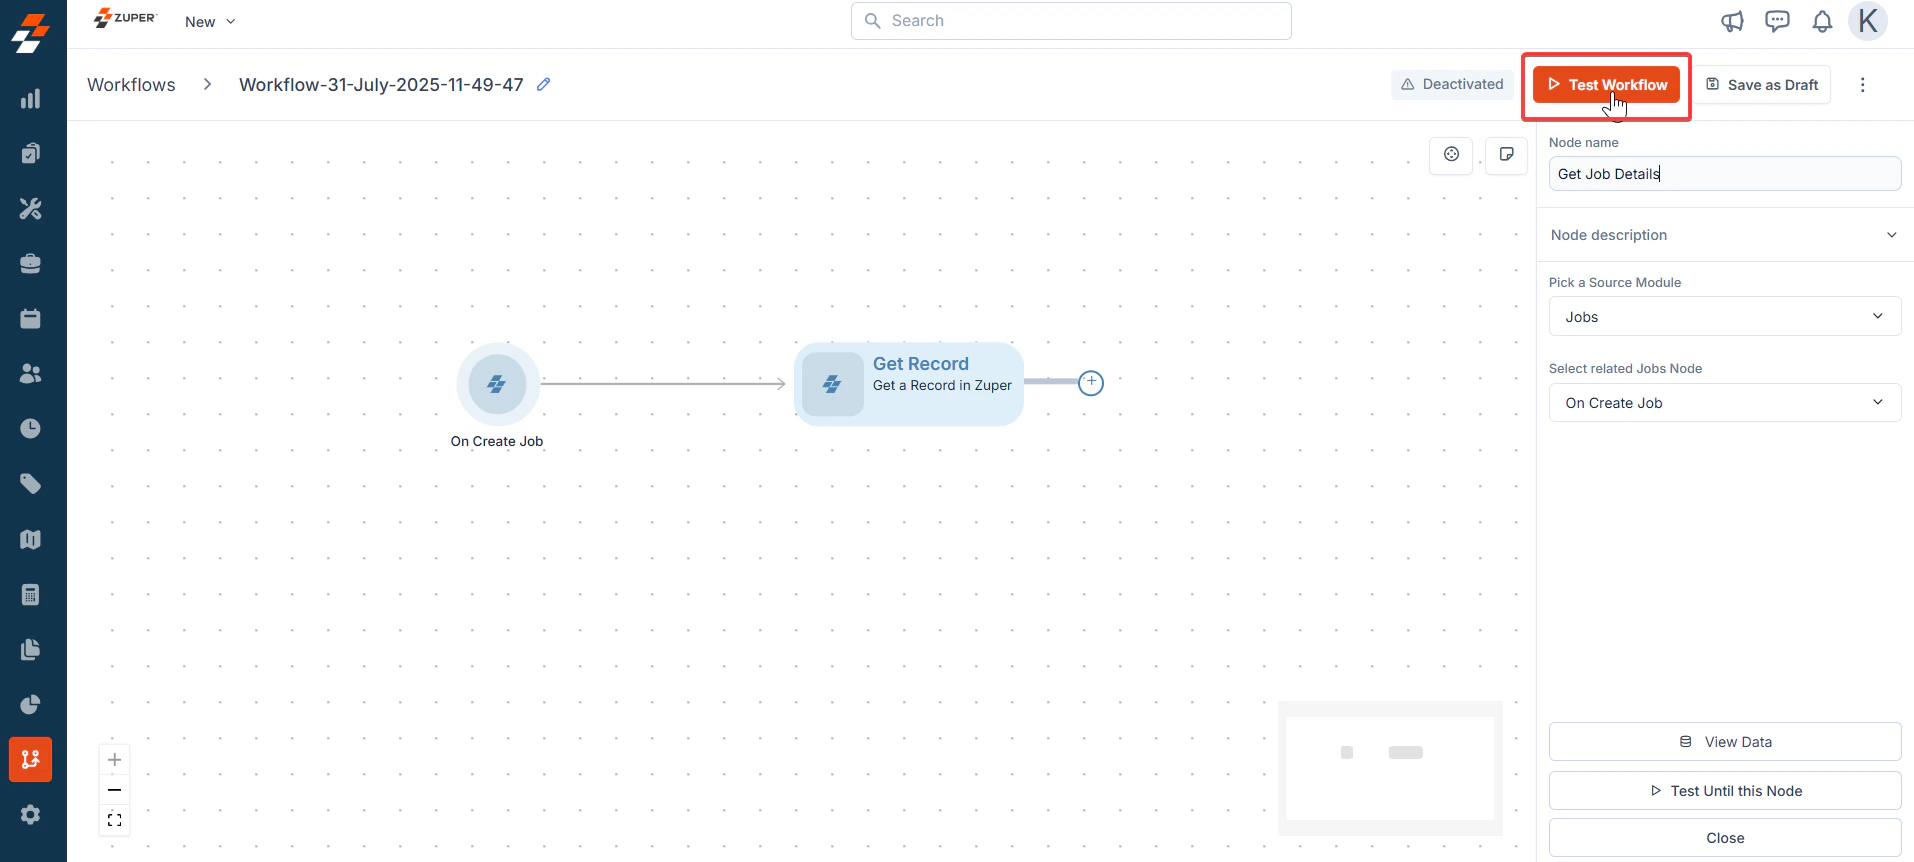This screenshot has width=1914, height=862.
Task: Open the dashboard bar chart sidebar icon
Action: point(31,99)
